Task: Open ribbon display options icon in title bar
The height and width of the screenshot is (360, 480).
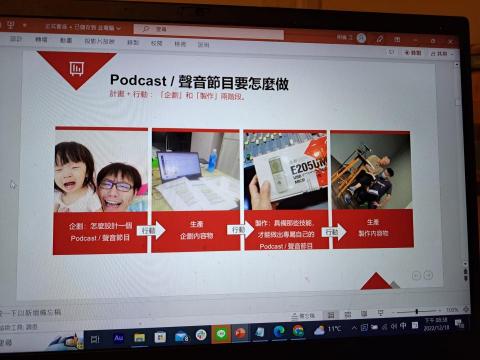Action: [397, 40]
